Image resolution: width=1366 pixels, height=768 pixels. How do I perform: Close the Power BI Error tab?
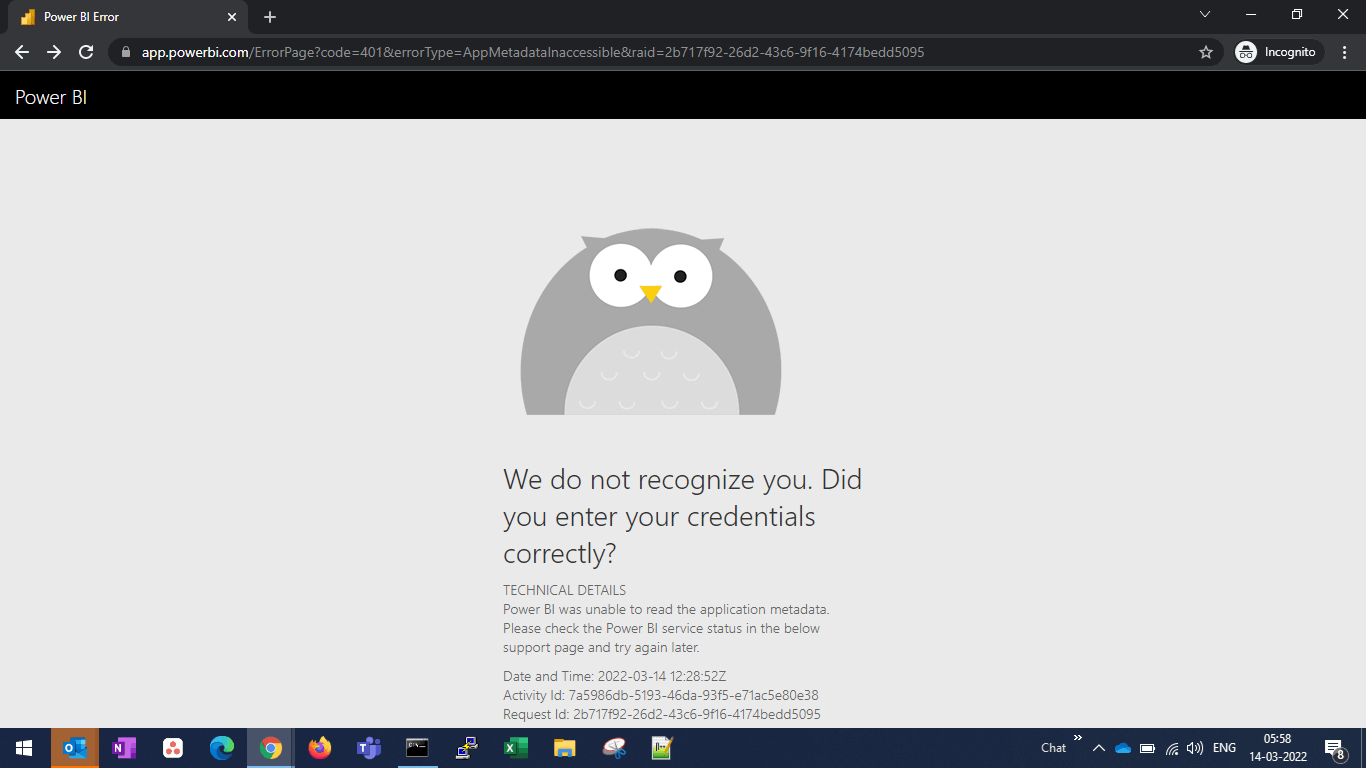(232, 17)
